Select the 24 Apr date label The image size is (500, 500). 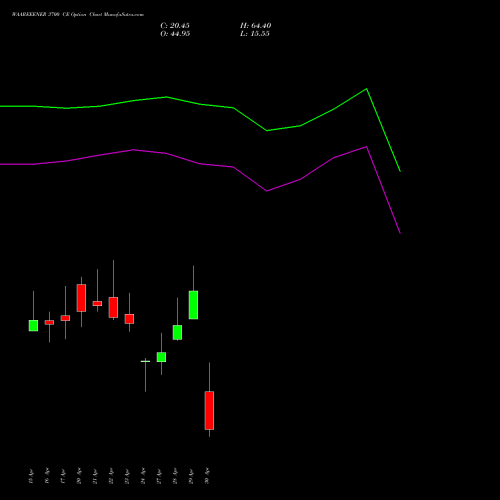(143, 476)
